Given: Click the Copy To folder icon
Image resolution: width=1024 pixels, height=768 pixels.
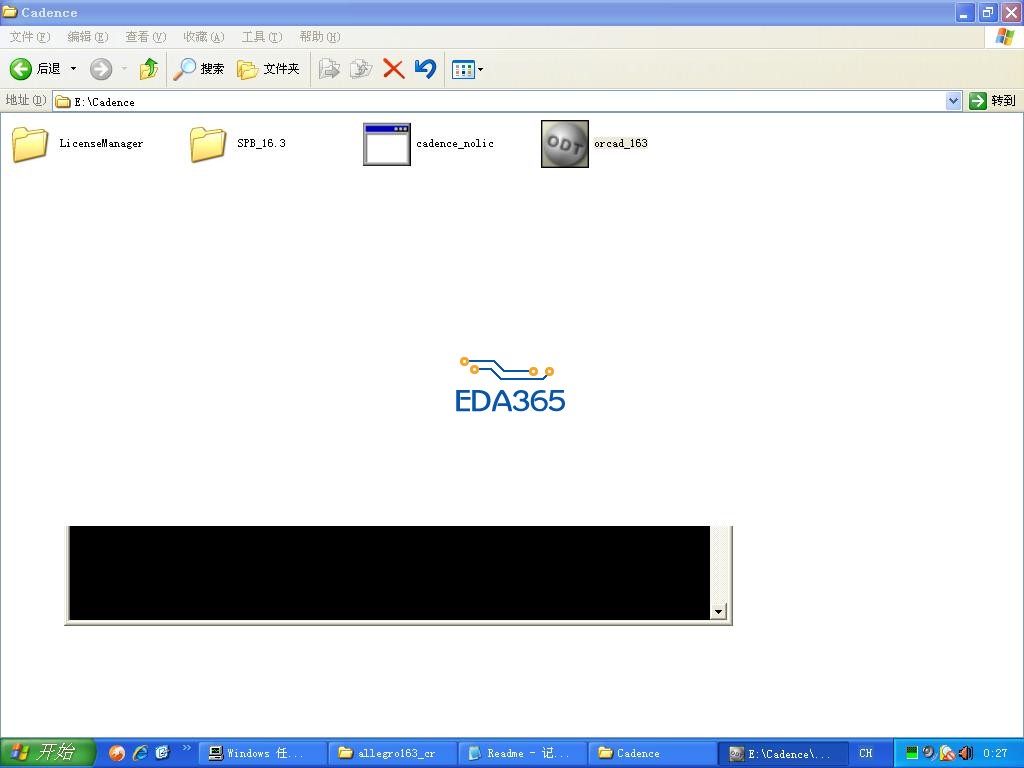Looking at the screenshot, I should [x=360, y=69].
